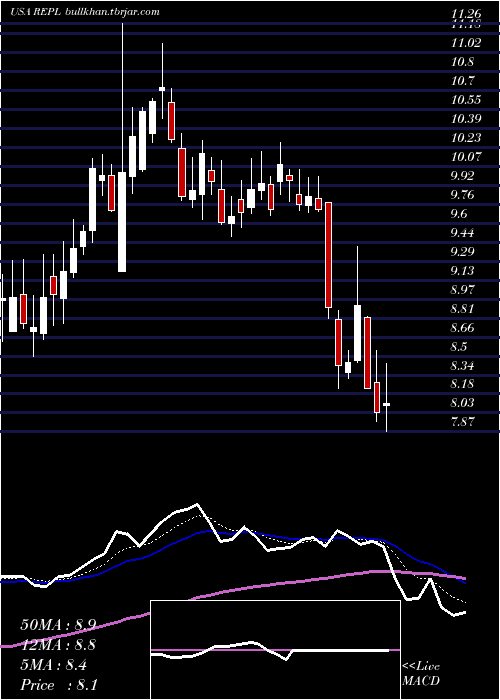Click the 9.44 price axis label

click(x=462, y=233)
